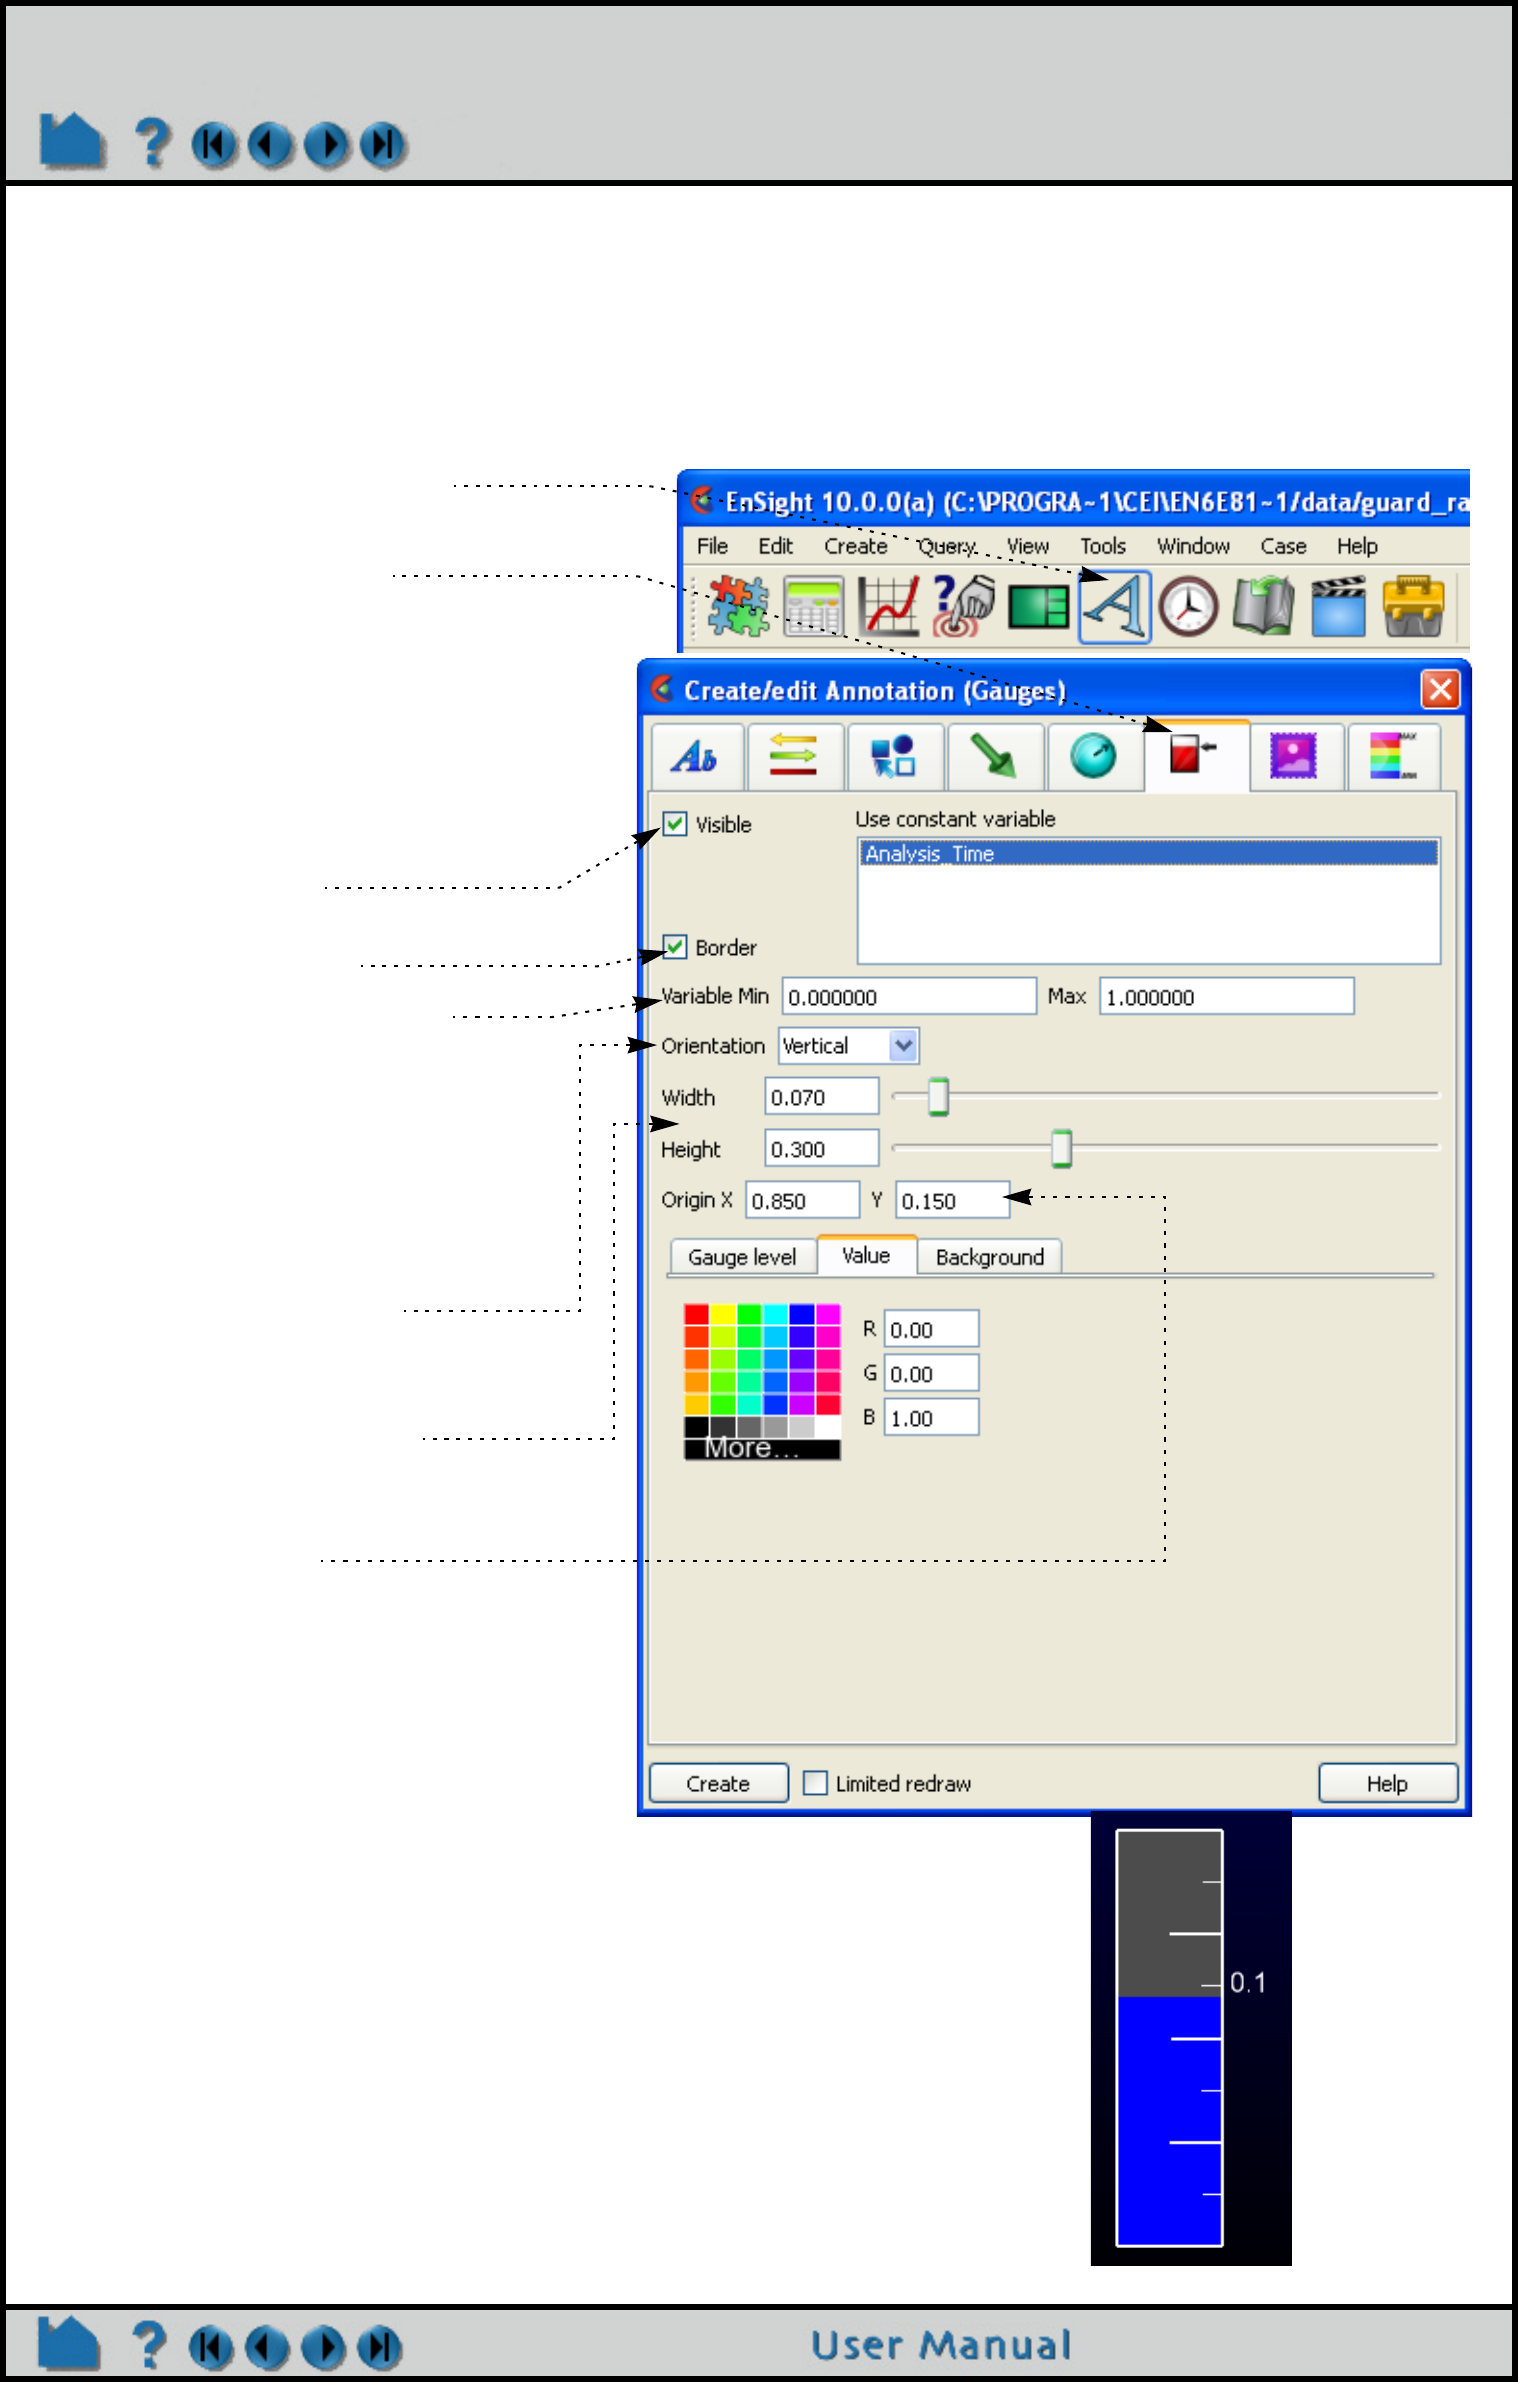The image size is (1518, 2382).
Task: Switch to the Background tab
Action: pos(990,1257)
